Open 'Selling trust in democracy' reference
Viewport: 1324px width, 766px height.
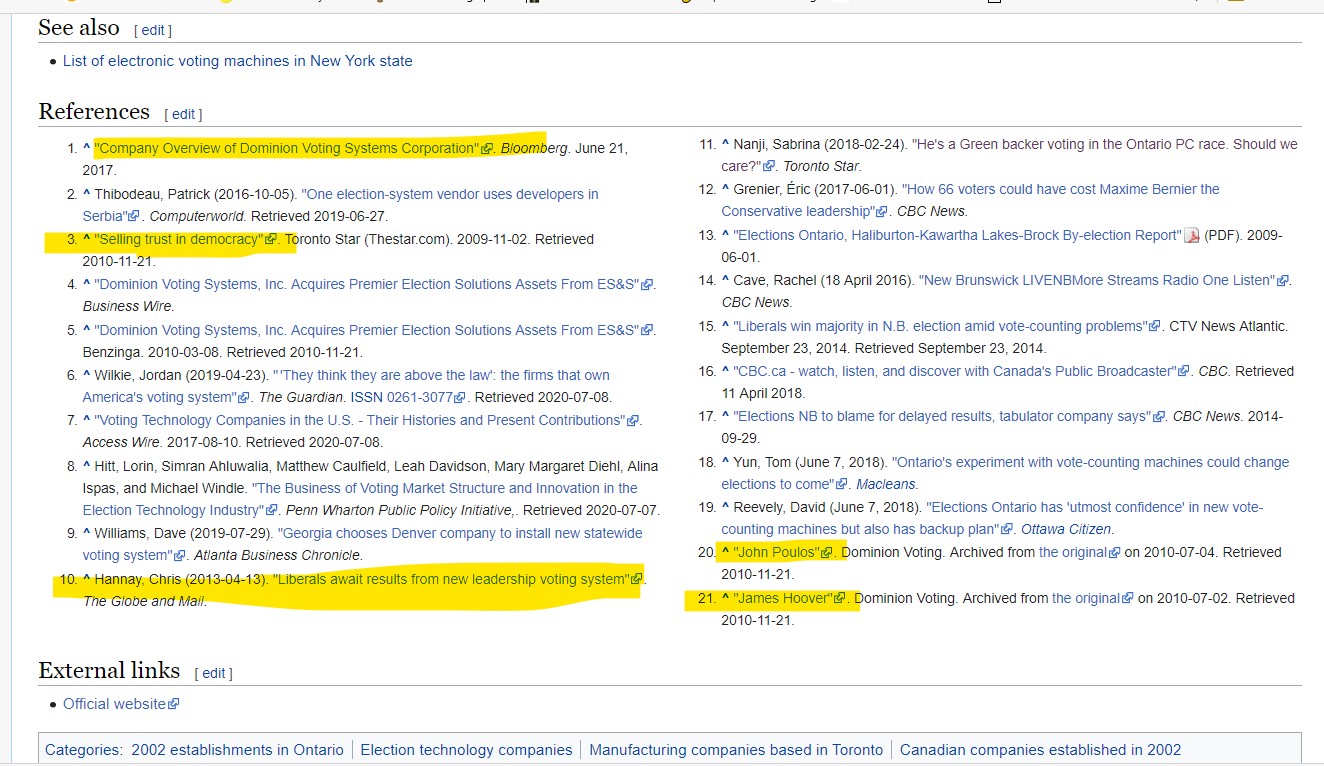(179, 239)
